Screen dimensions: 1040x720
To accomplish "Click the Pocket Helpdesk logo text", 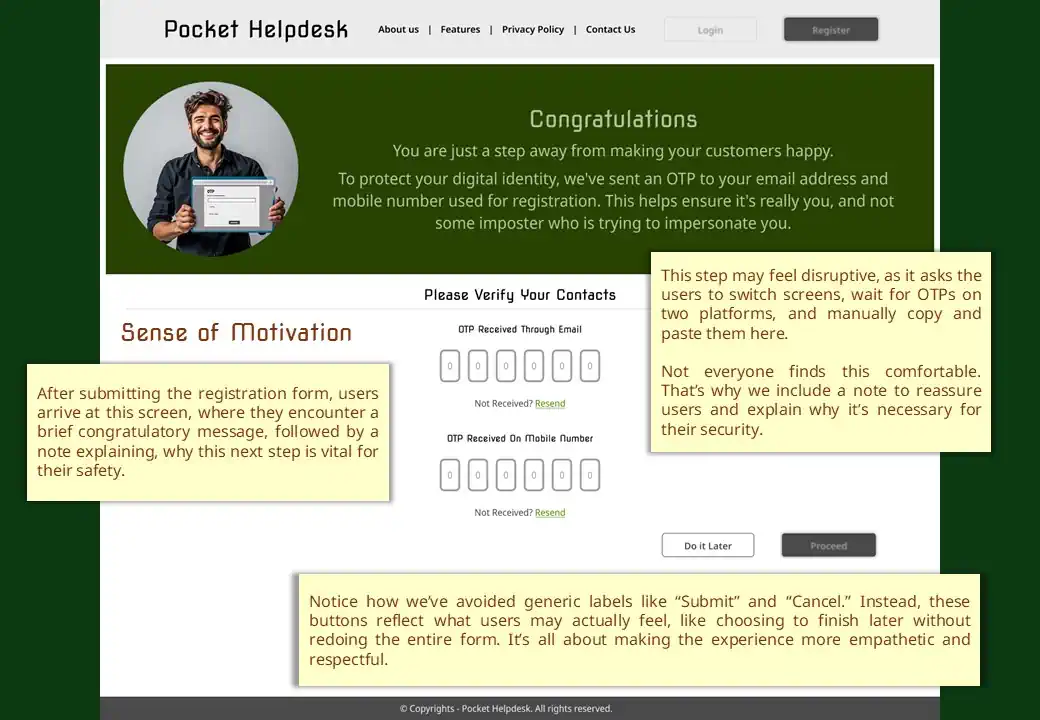I will [x=256, y=30].
